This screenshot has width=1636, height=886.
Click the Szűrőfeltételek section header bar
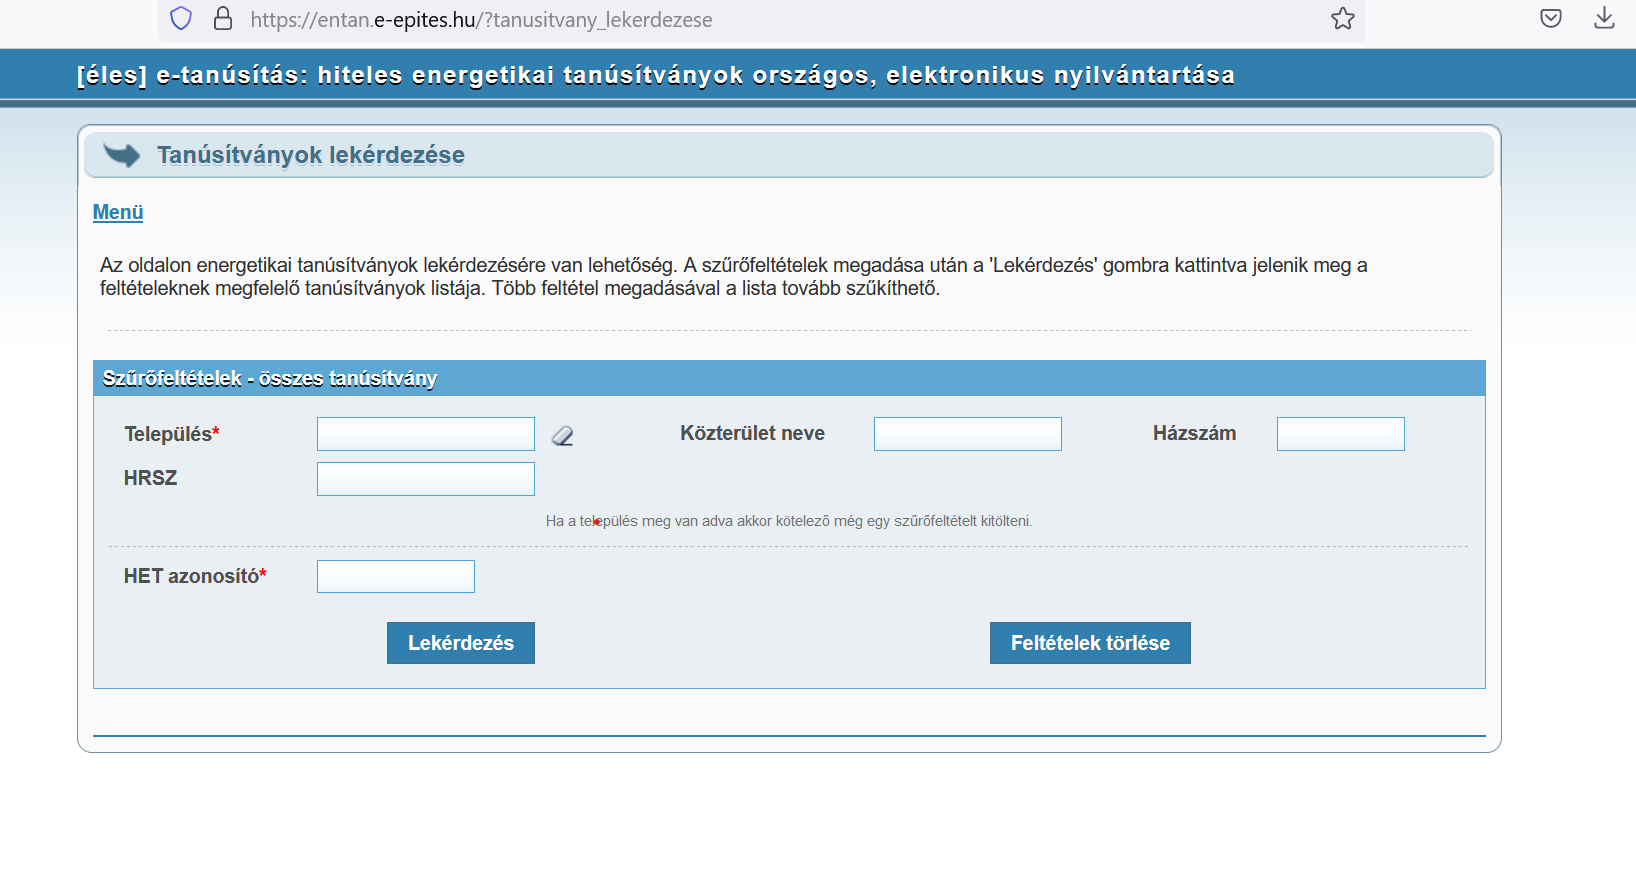(788, 379)
